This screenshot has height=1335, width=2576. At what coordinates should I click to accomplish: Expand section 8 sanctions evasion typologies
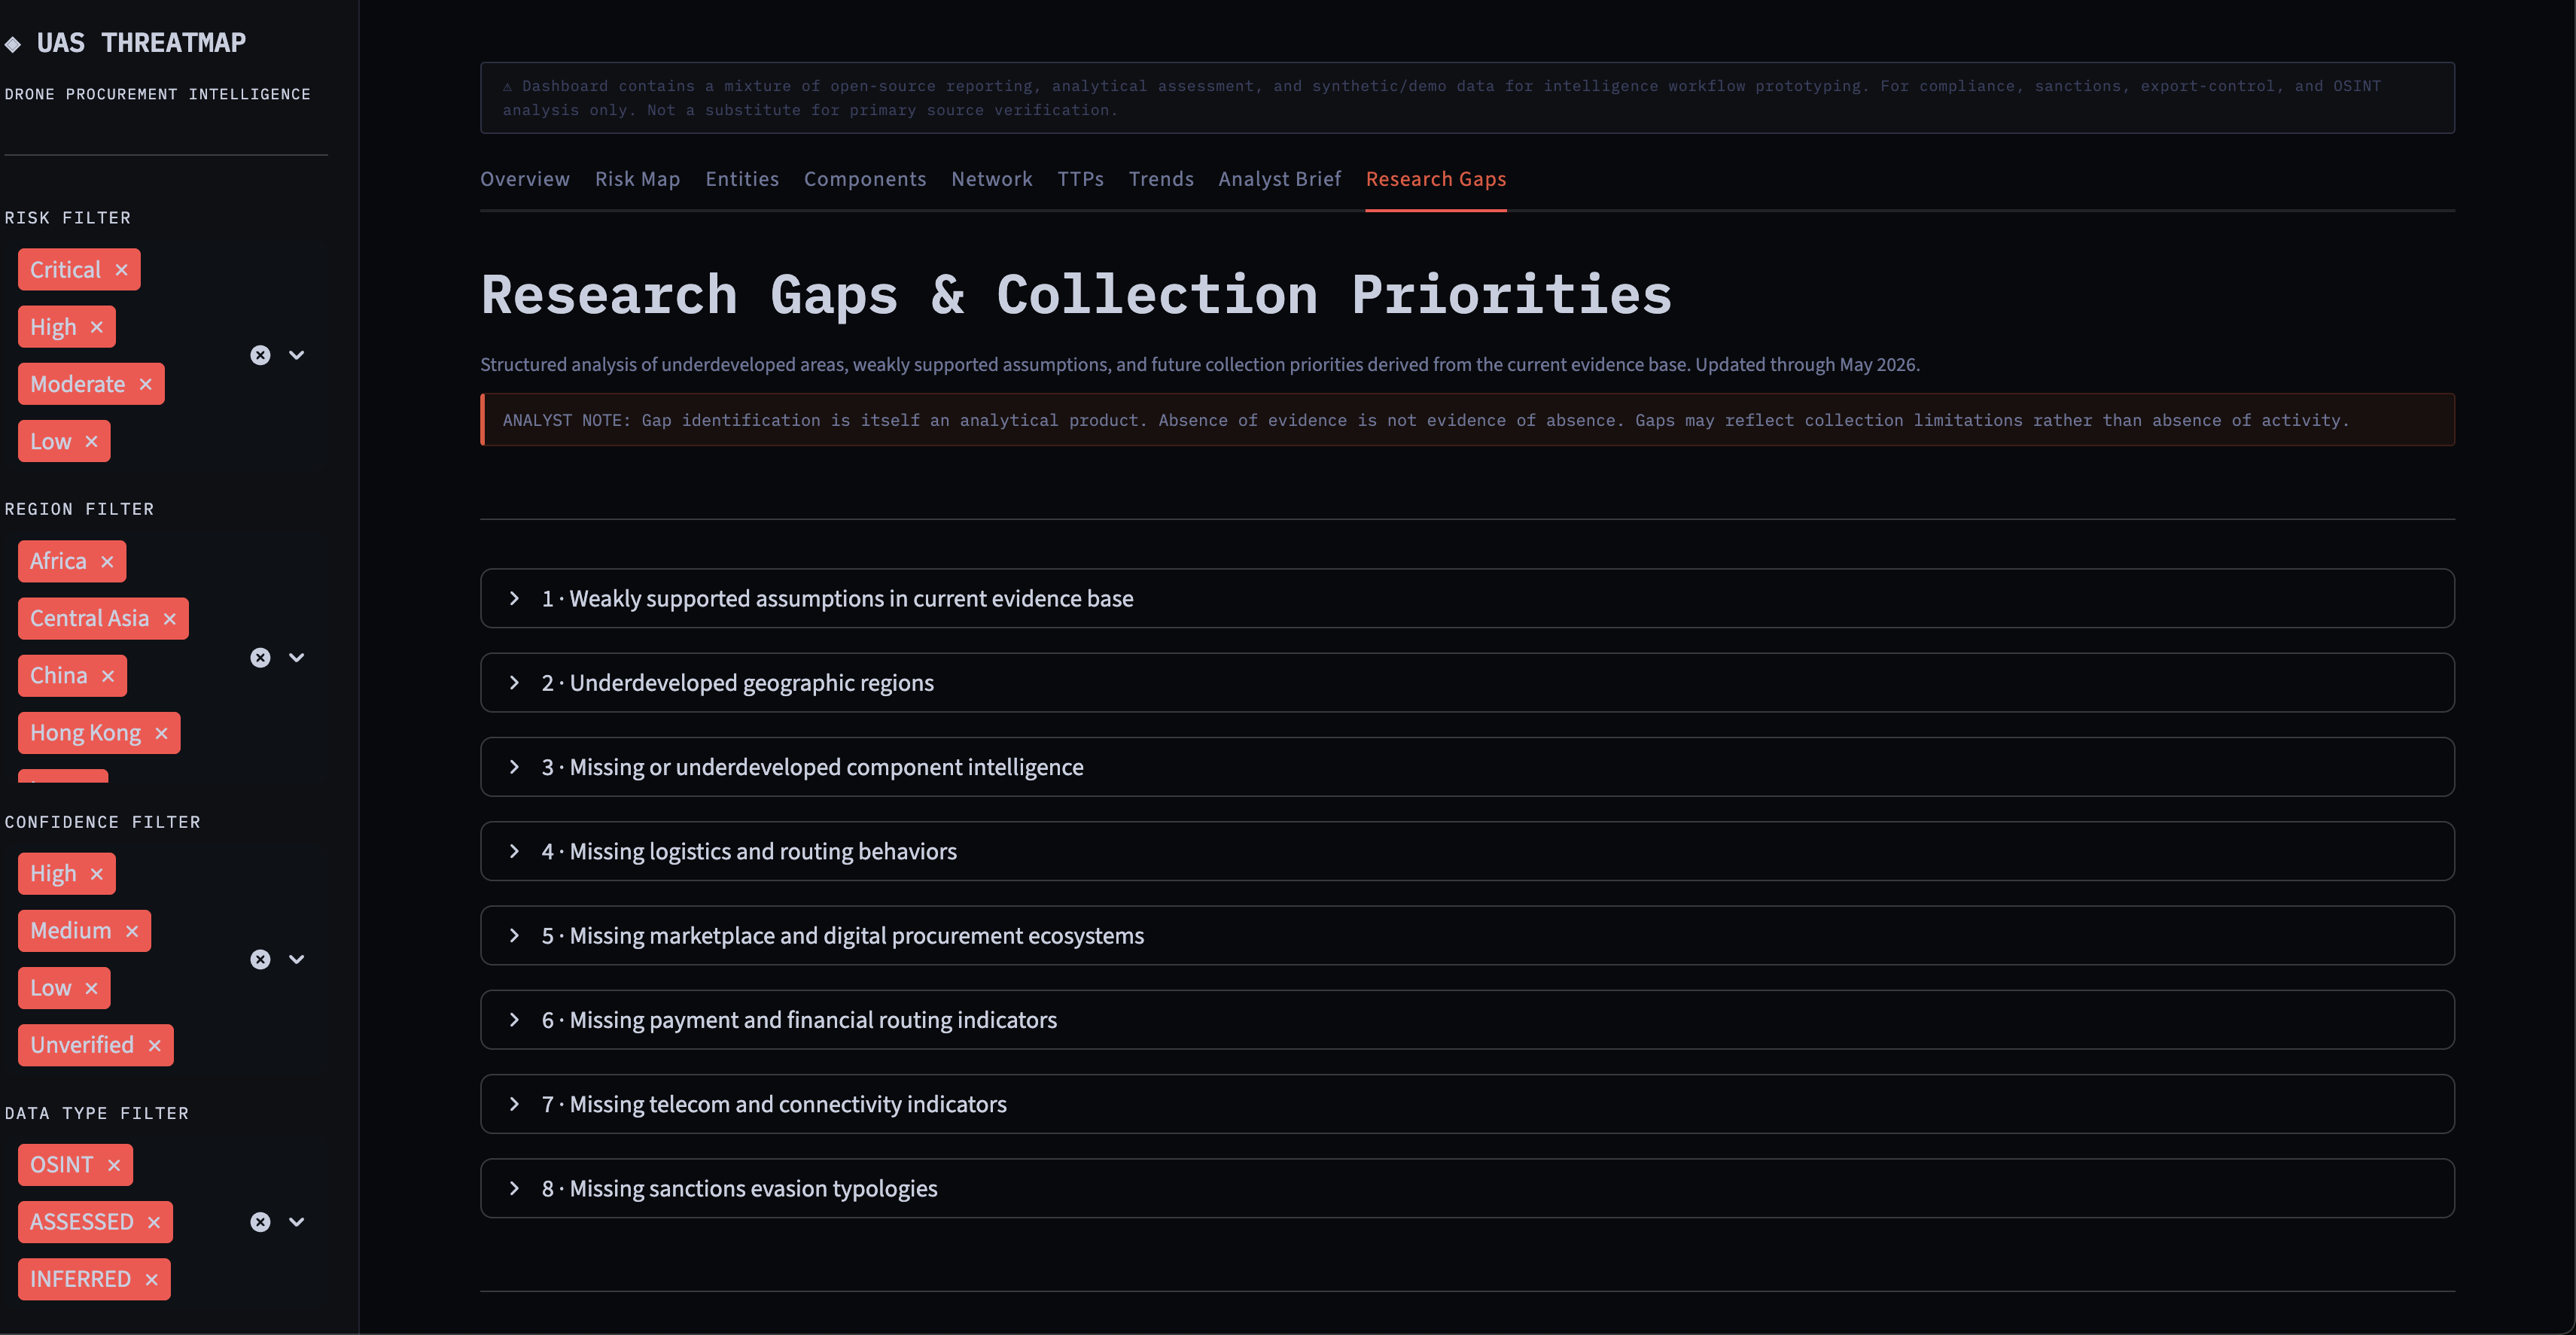click(x=1467, y=1188)
